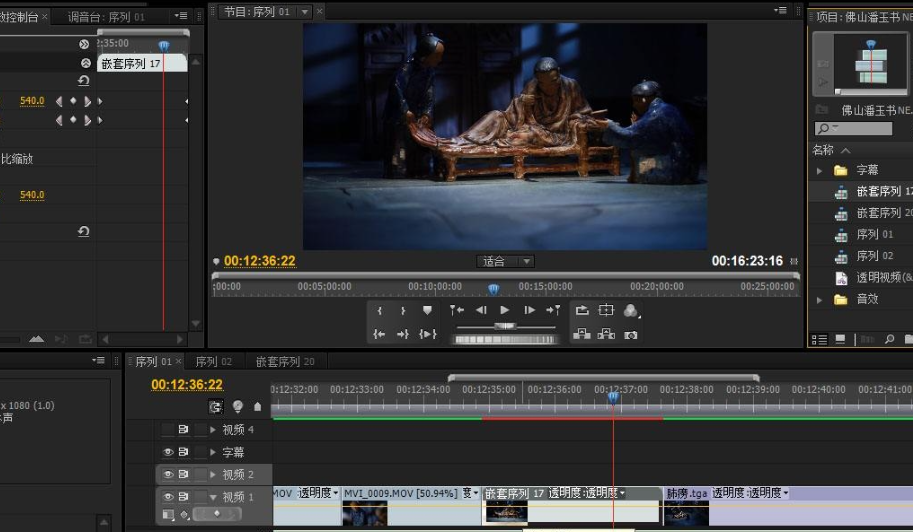This screenshot has height=532, width=913.
Task: Click the 嵌套序列 17 clip on 视频 1
Action: (572, 506)
